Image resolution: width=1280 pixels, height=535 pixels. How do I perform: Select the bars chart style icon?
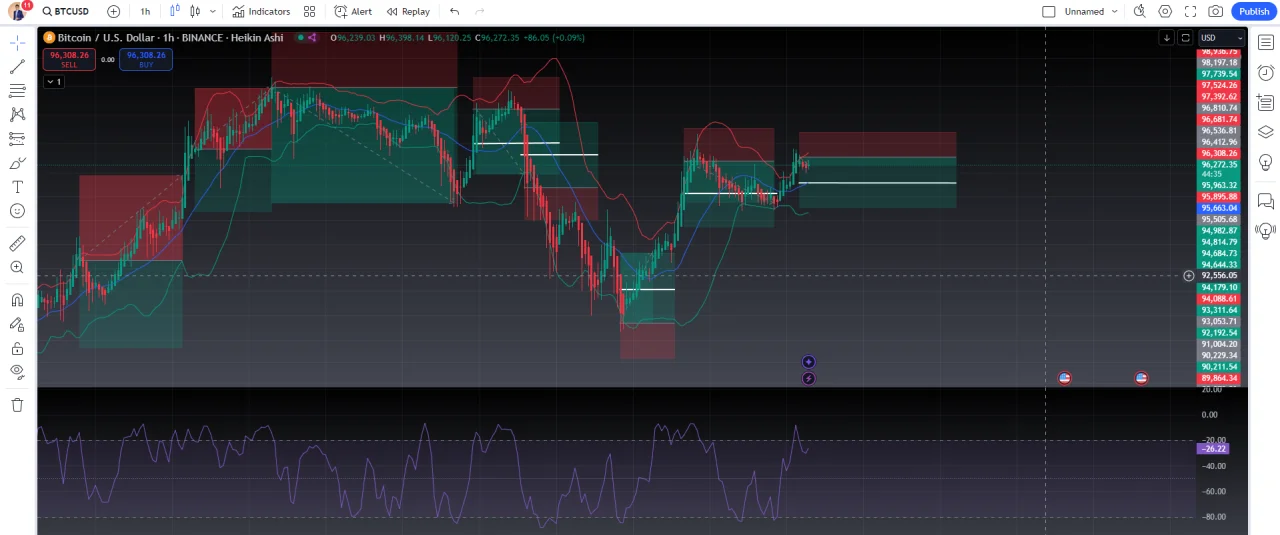(175, 12)
